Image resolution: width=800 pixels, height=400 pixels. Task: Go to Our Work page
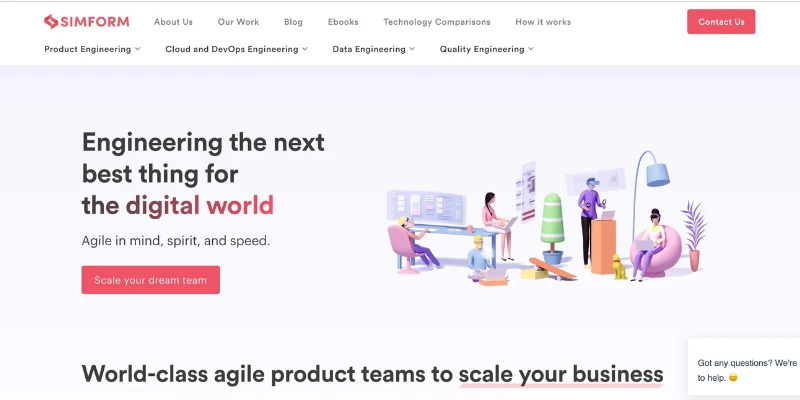point(238,22)
